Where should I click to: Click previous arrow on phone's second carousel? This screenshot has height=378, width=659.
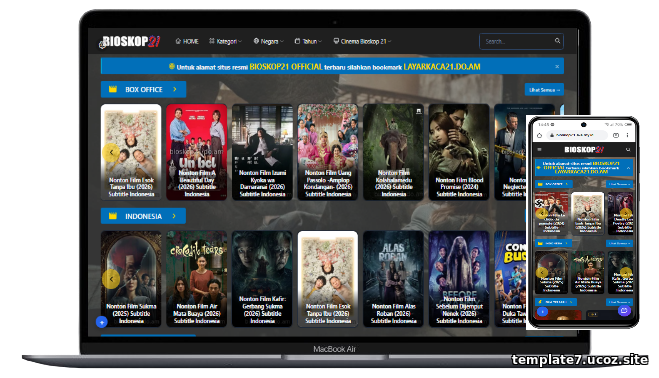(x=541, y=272)
